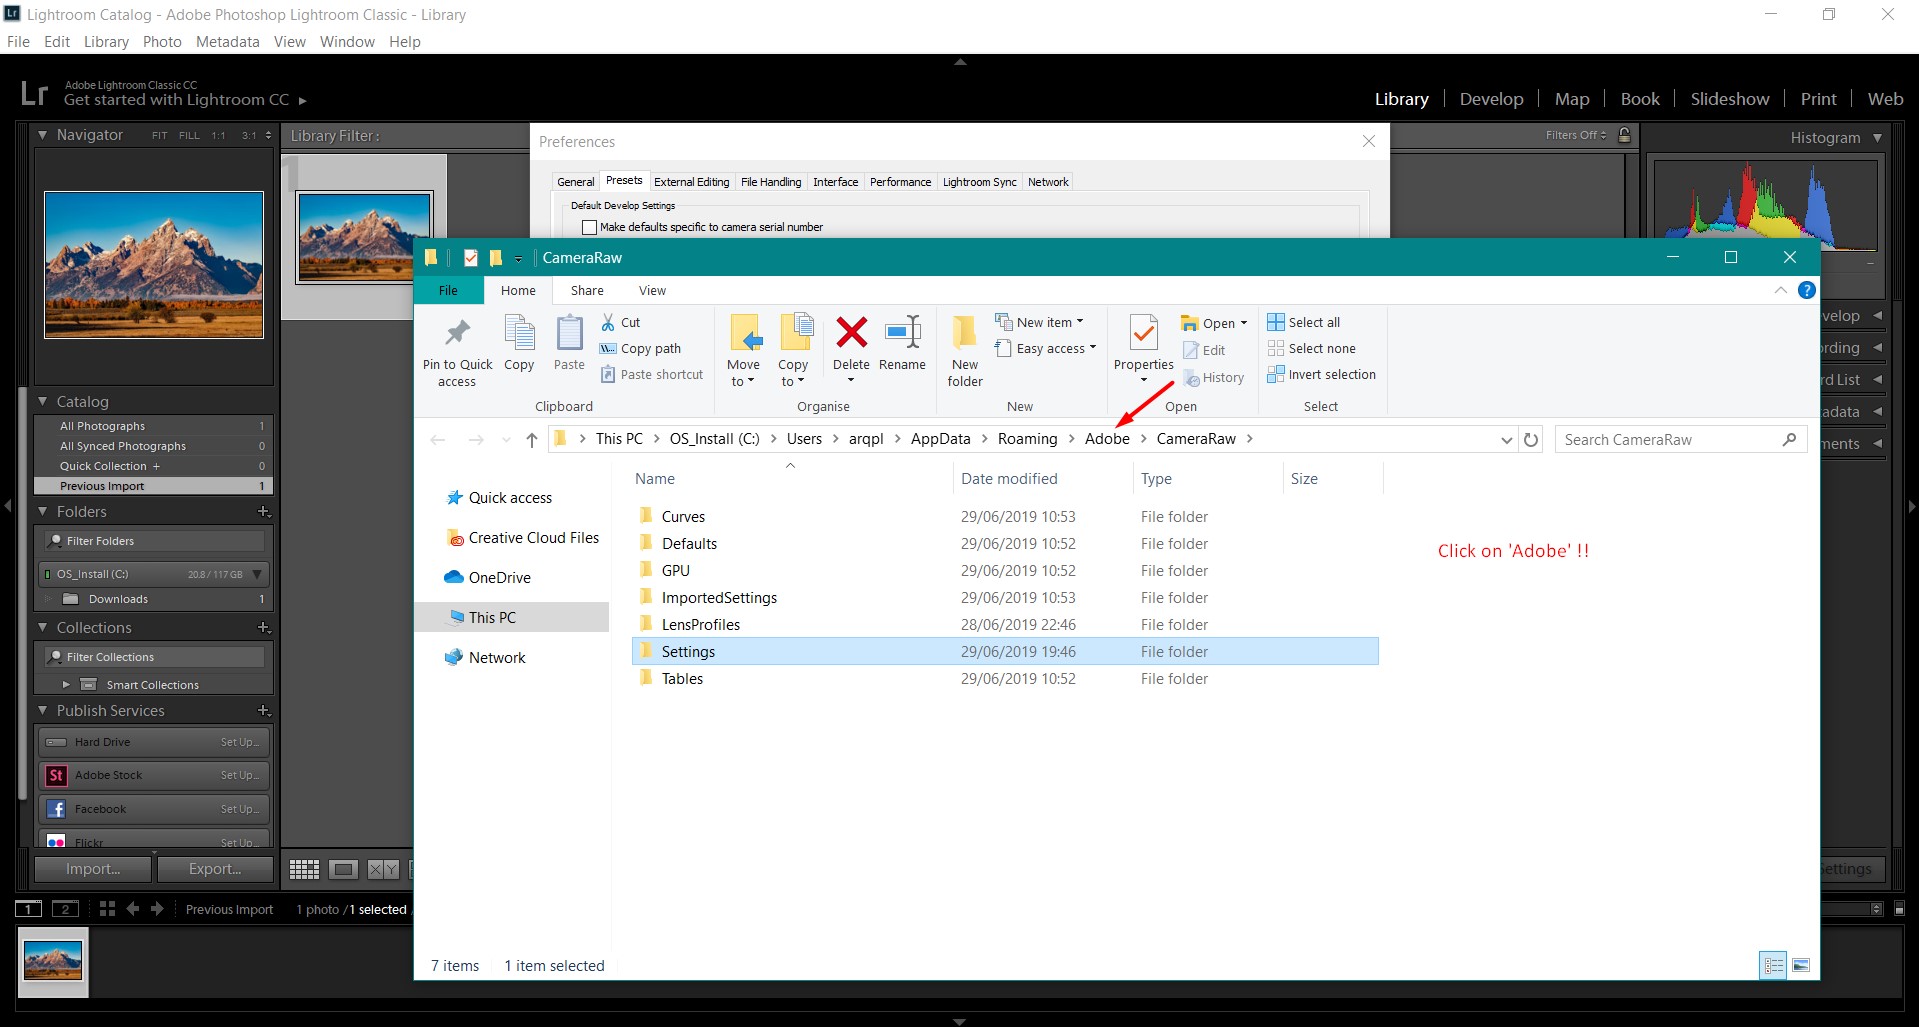Viewport: 1919px width, 1027px height.
Task: Click Edit in the Open group
Action: [1204, 350]
